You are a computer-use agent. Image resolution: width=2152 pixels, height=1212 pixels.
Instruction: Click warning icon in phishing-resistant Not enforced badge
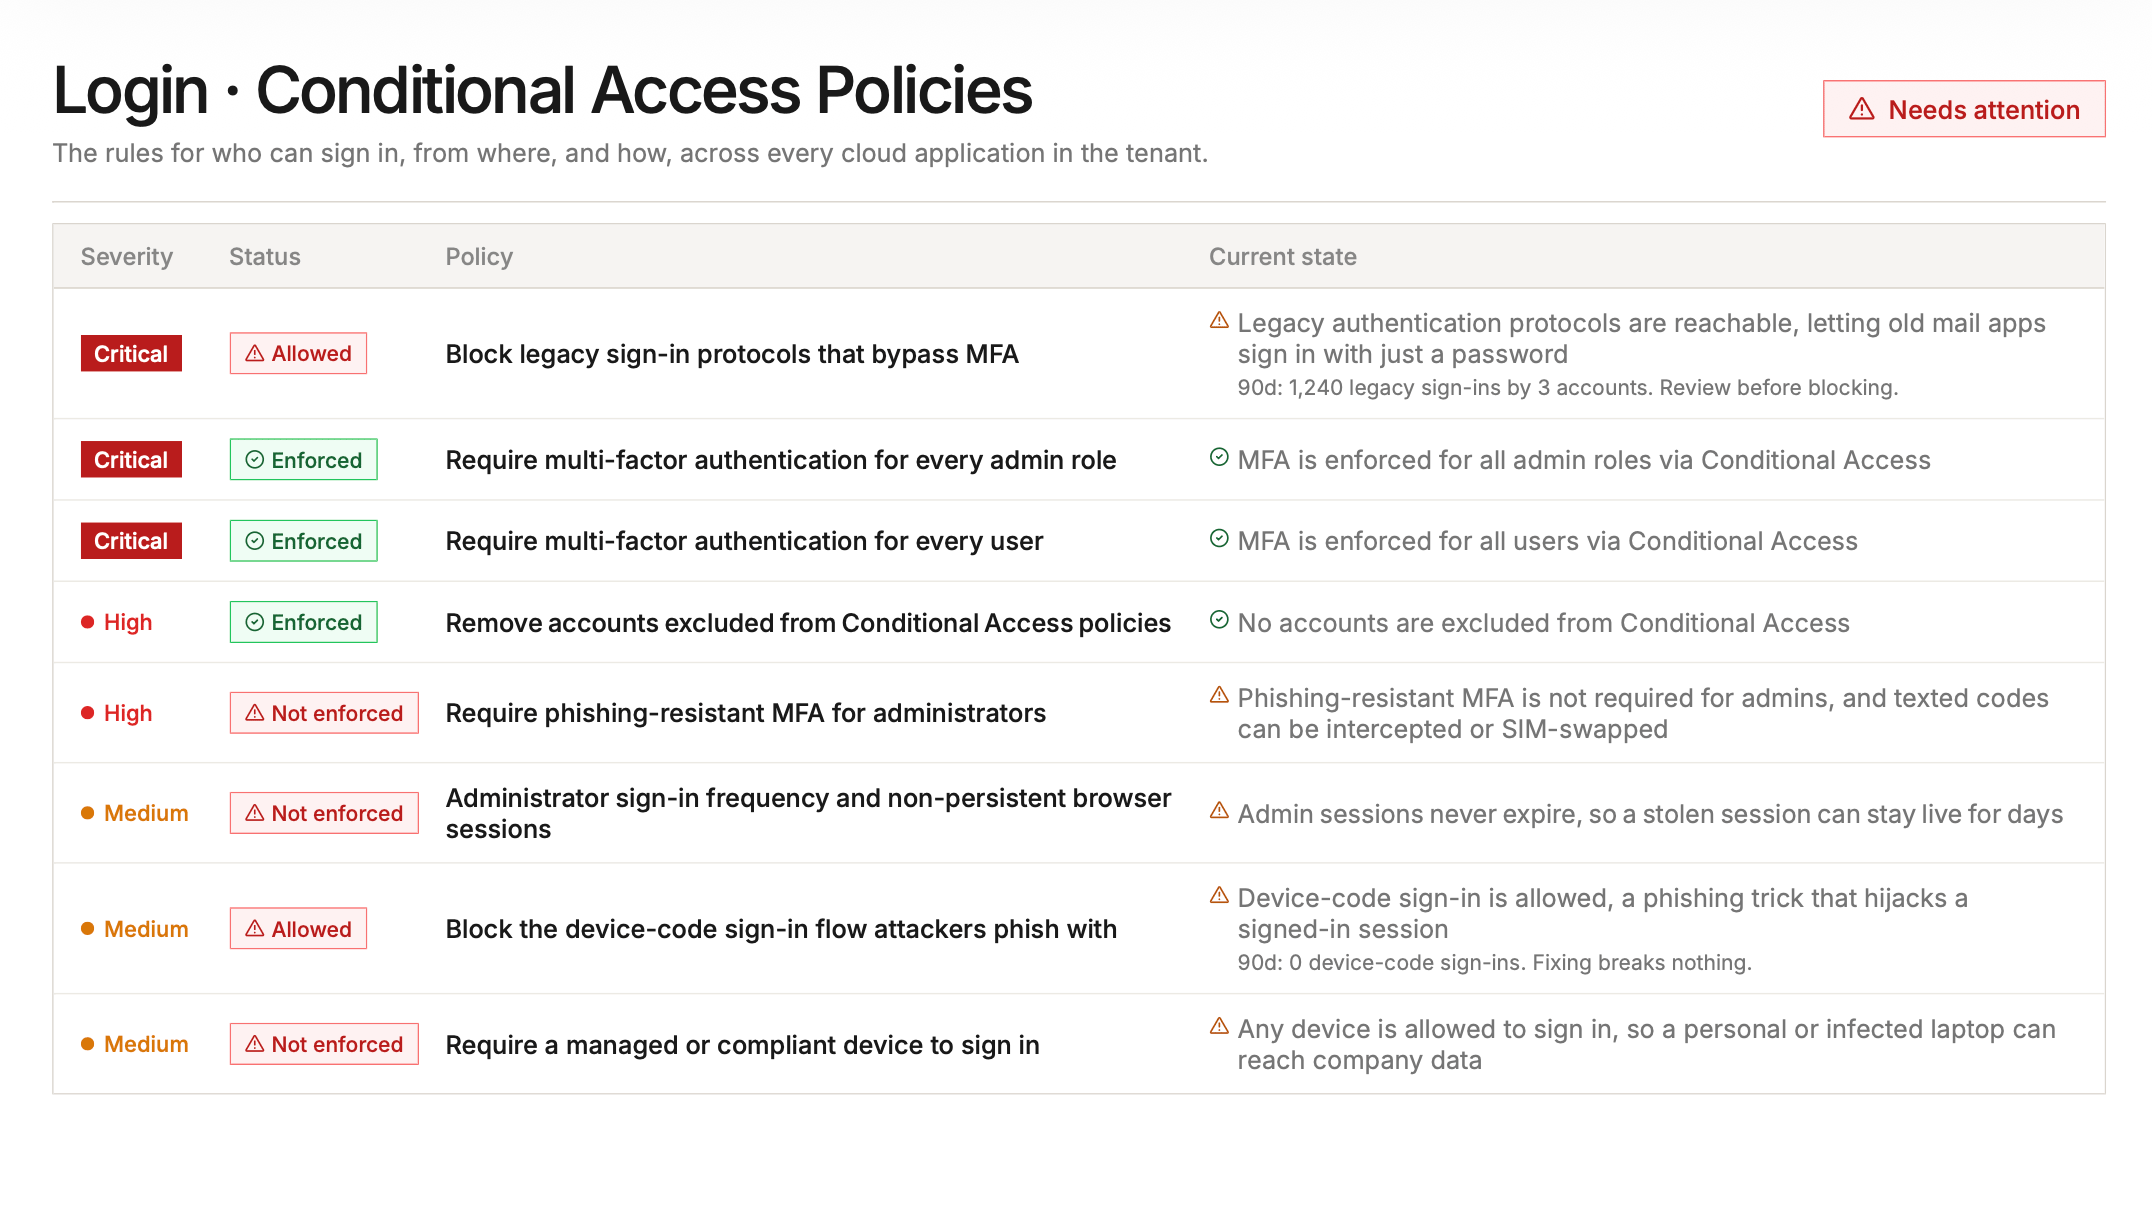(255, 713)
